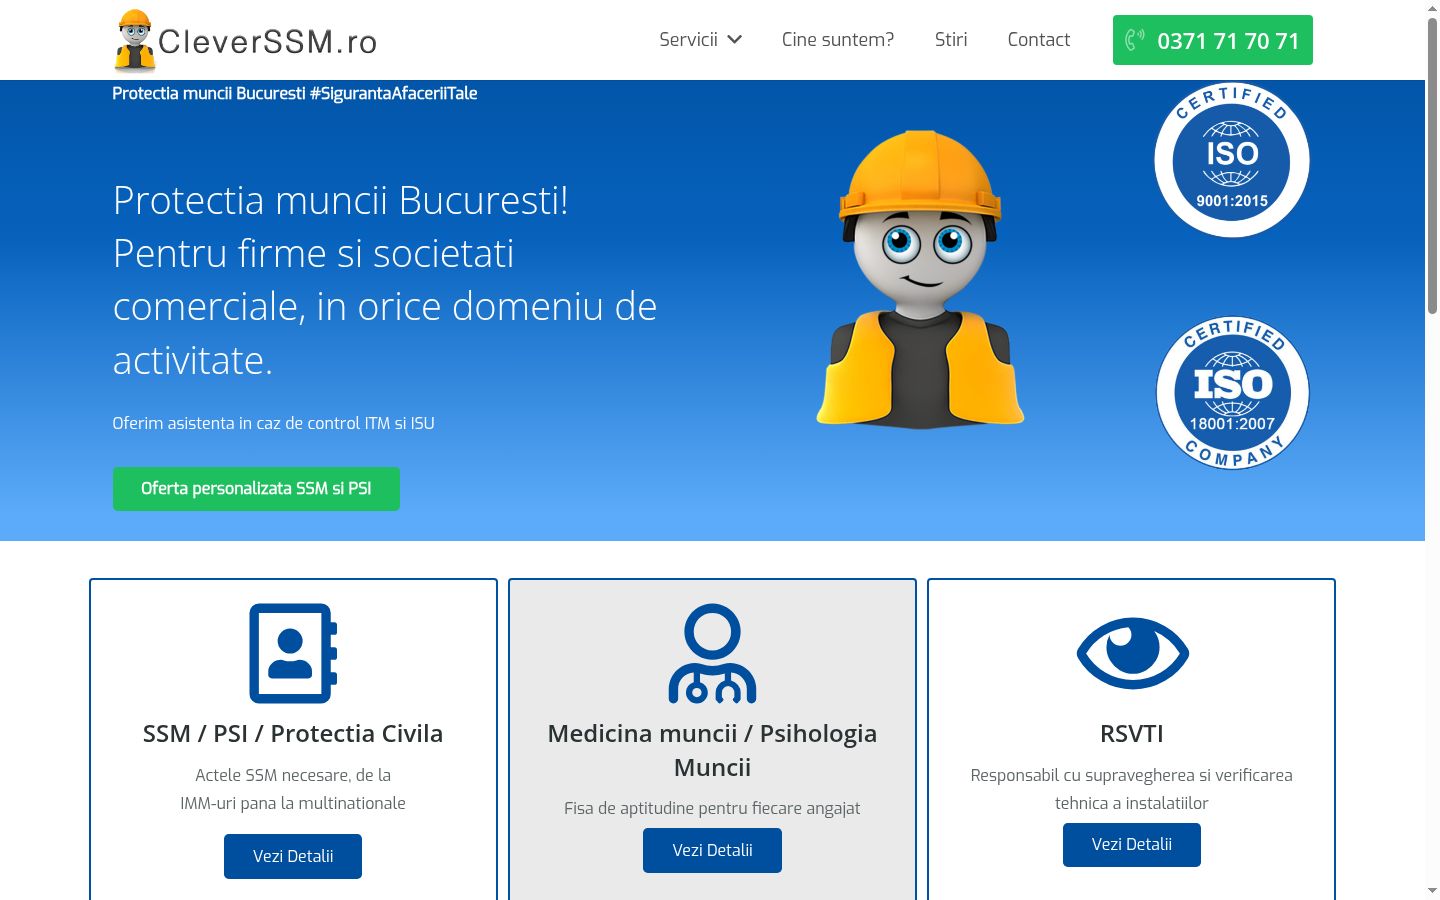Click the CleverSSM.ro mascot logo icon
The height and width of the screenshot is (900, 1440).
pos(134,41)
